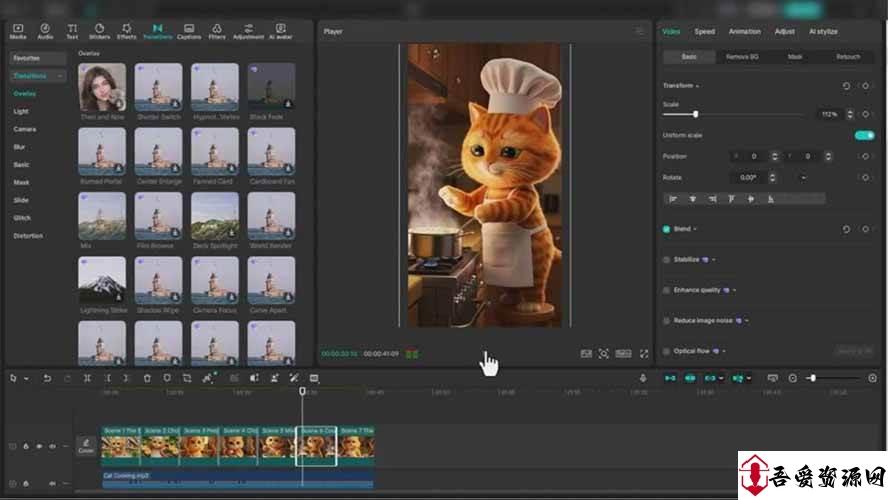Switch to the Speed tab

pyautogui.click(x=704, y=31)
